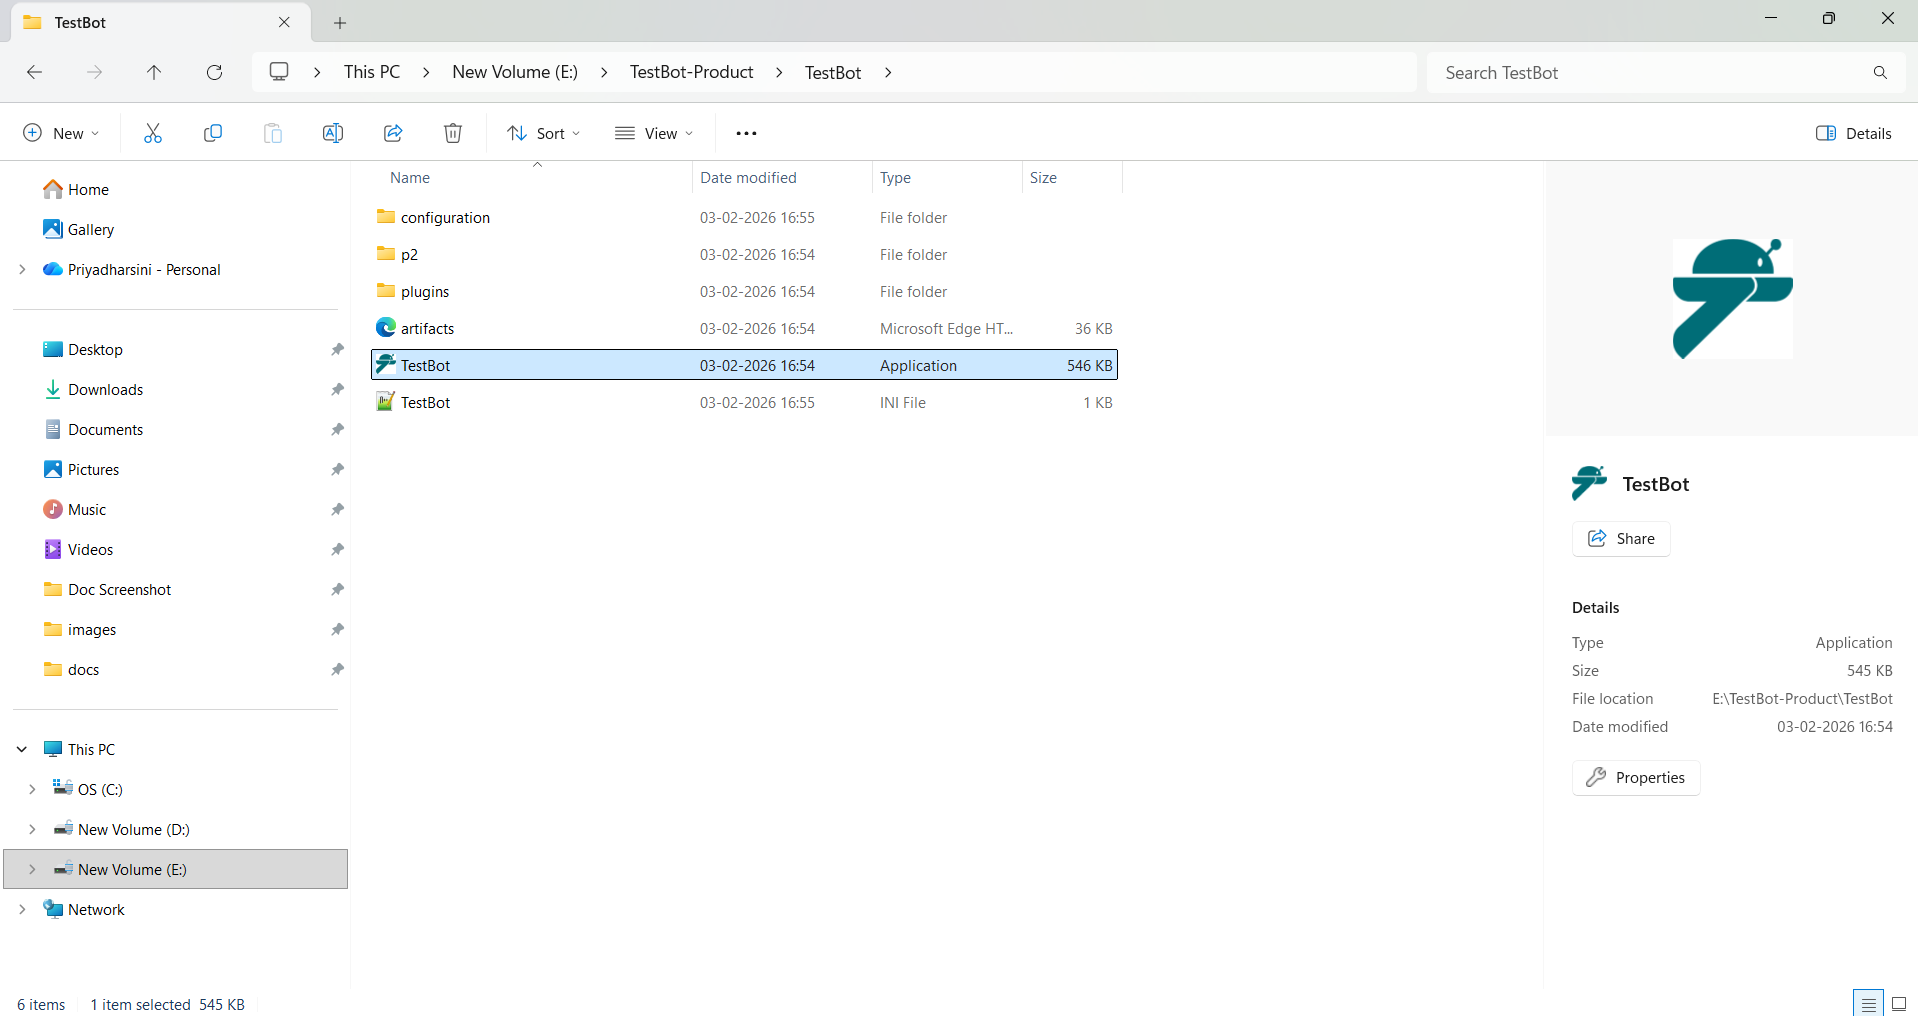Open the See more three-dots menu

click(x=746, y=133)
